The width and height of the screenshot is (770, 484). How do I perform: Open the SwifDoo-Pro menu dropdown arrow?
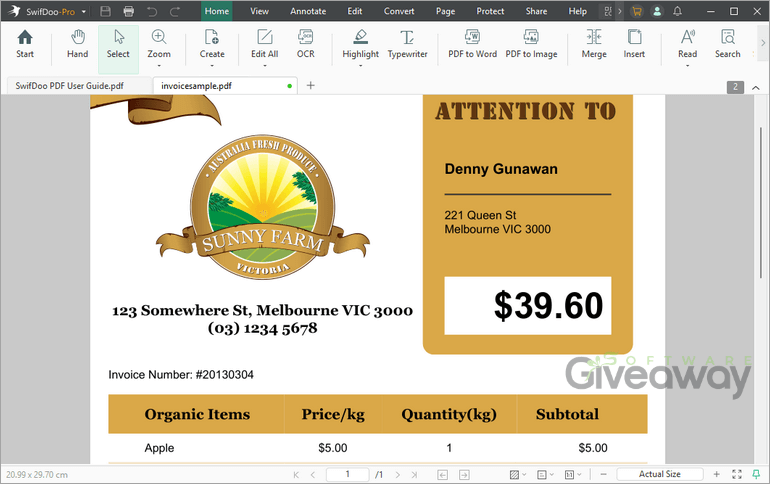[83, 12]
